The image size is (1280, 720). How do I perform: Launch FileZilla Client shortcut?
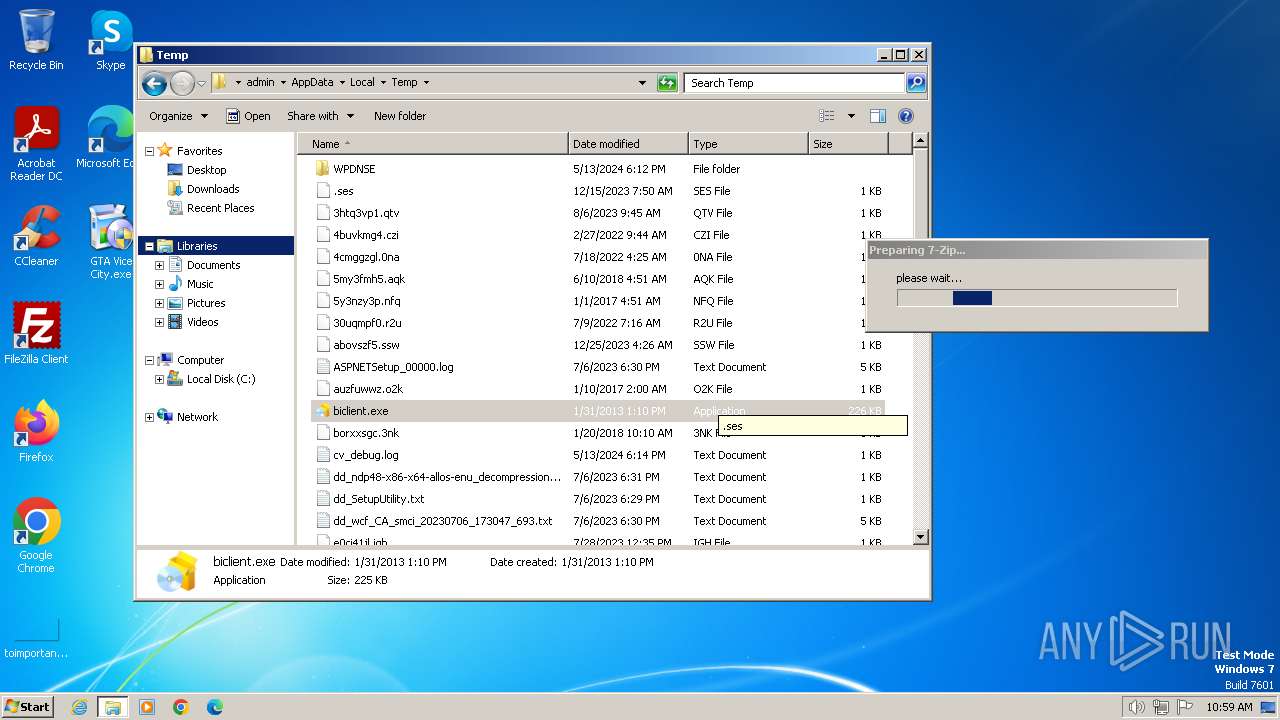point(36,334)
